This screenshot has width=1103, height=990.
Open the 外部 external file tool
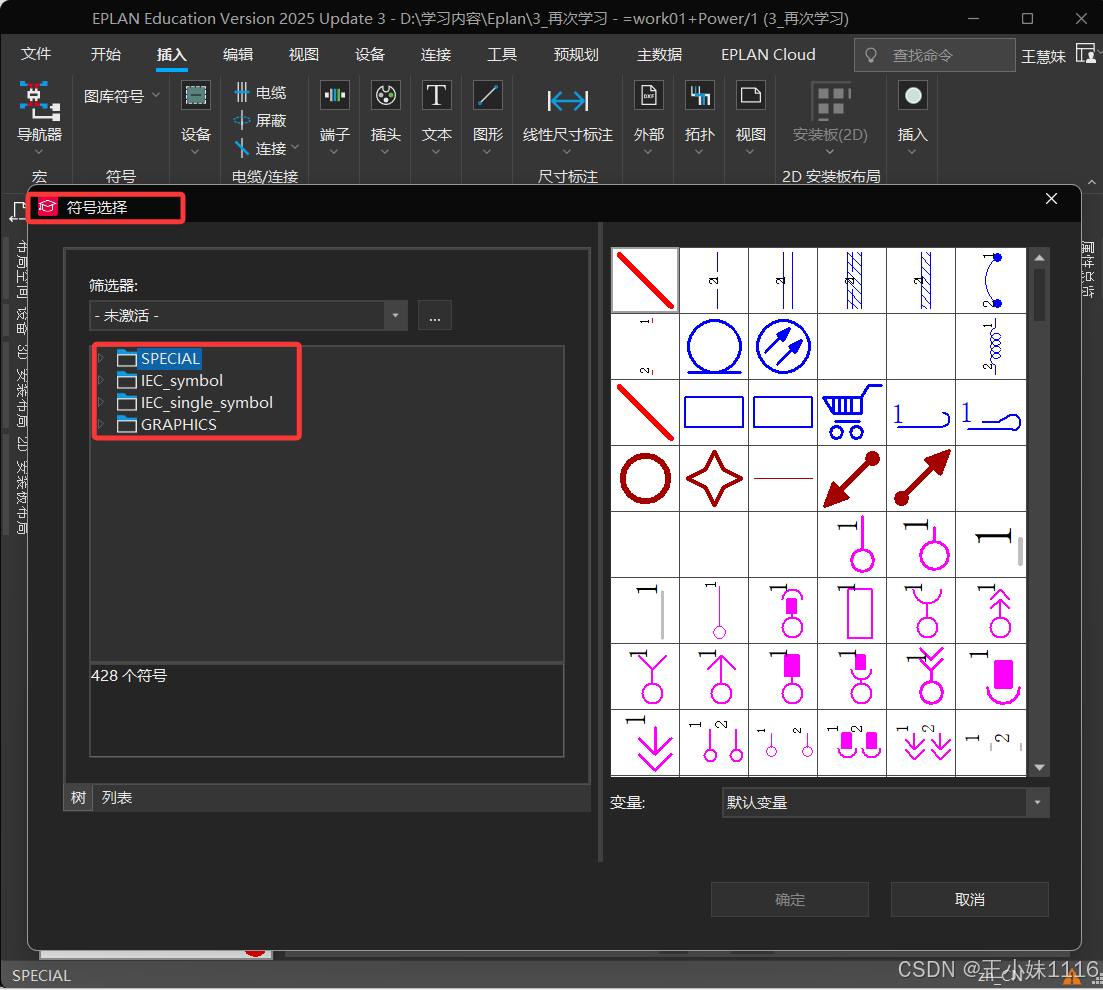(649, 96)
